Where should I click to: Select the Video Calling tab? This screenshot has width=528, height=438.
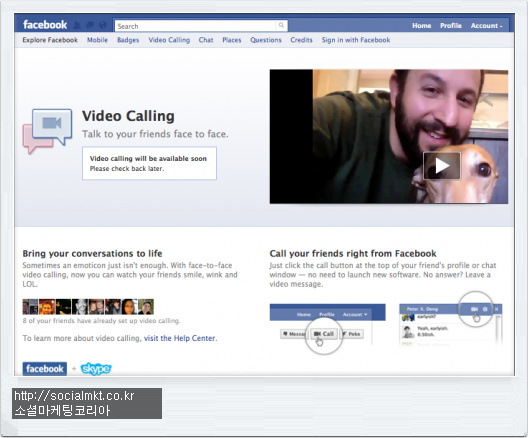tap(169, 40)
